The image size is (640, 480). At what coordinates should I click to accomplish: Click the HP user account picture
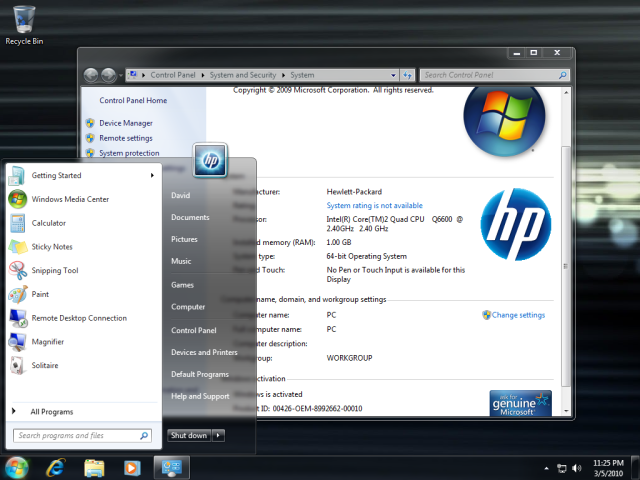210,160
